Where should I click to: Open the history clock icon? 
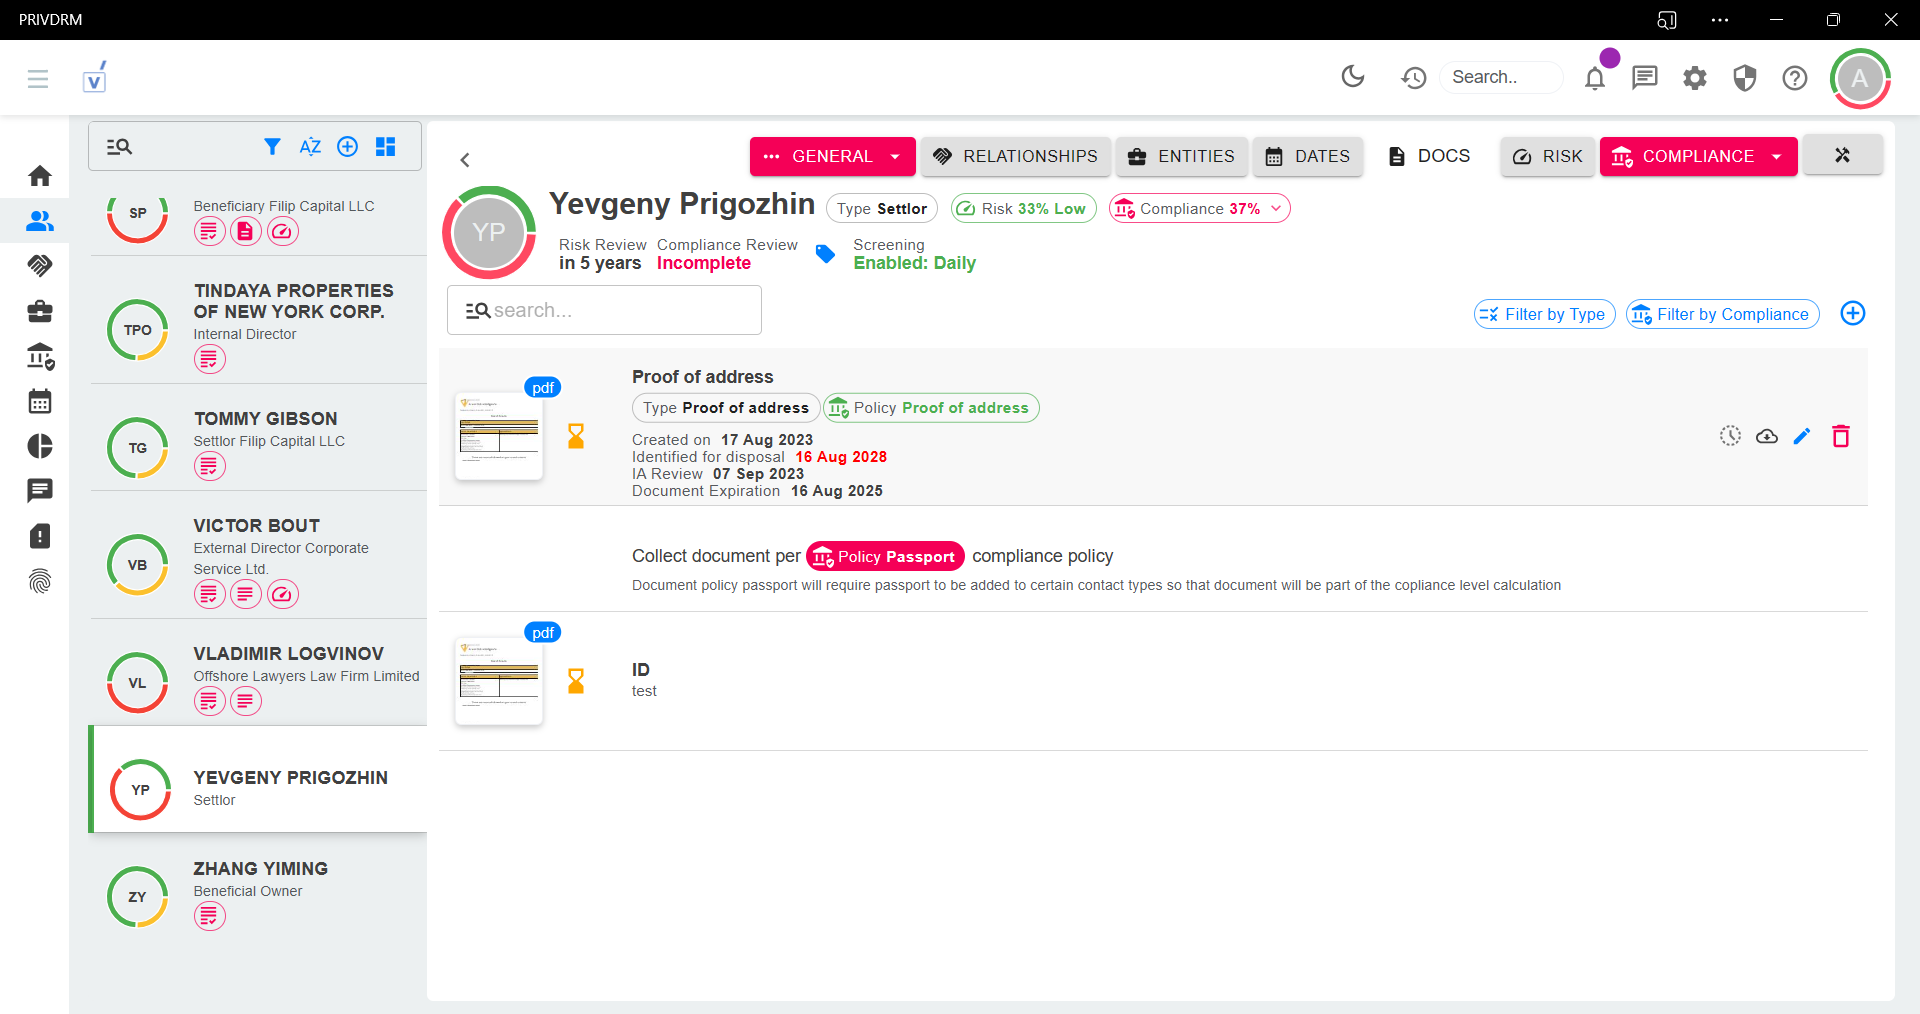click(1413, 78)
